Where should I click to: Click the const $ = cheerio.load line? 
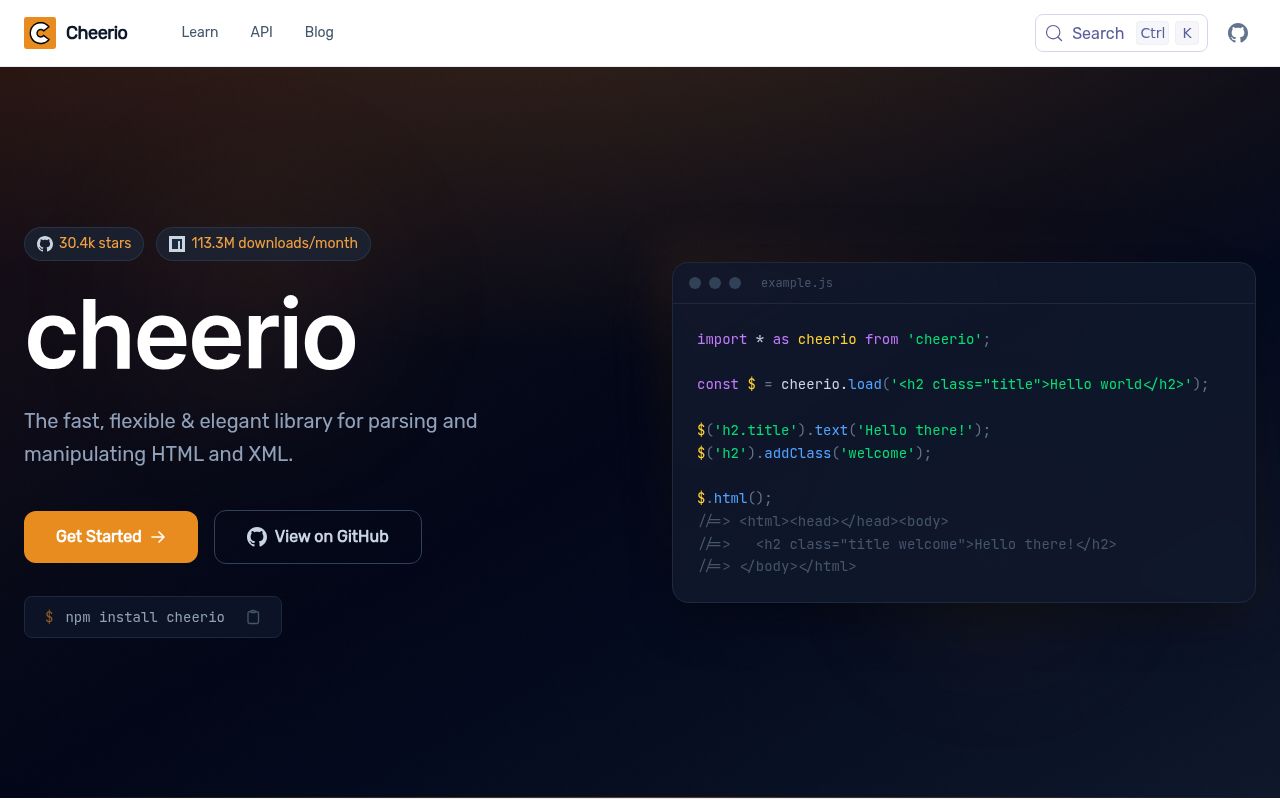tap(953, 384)
